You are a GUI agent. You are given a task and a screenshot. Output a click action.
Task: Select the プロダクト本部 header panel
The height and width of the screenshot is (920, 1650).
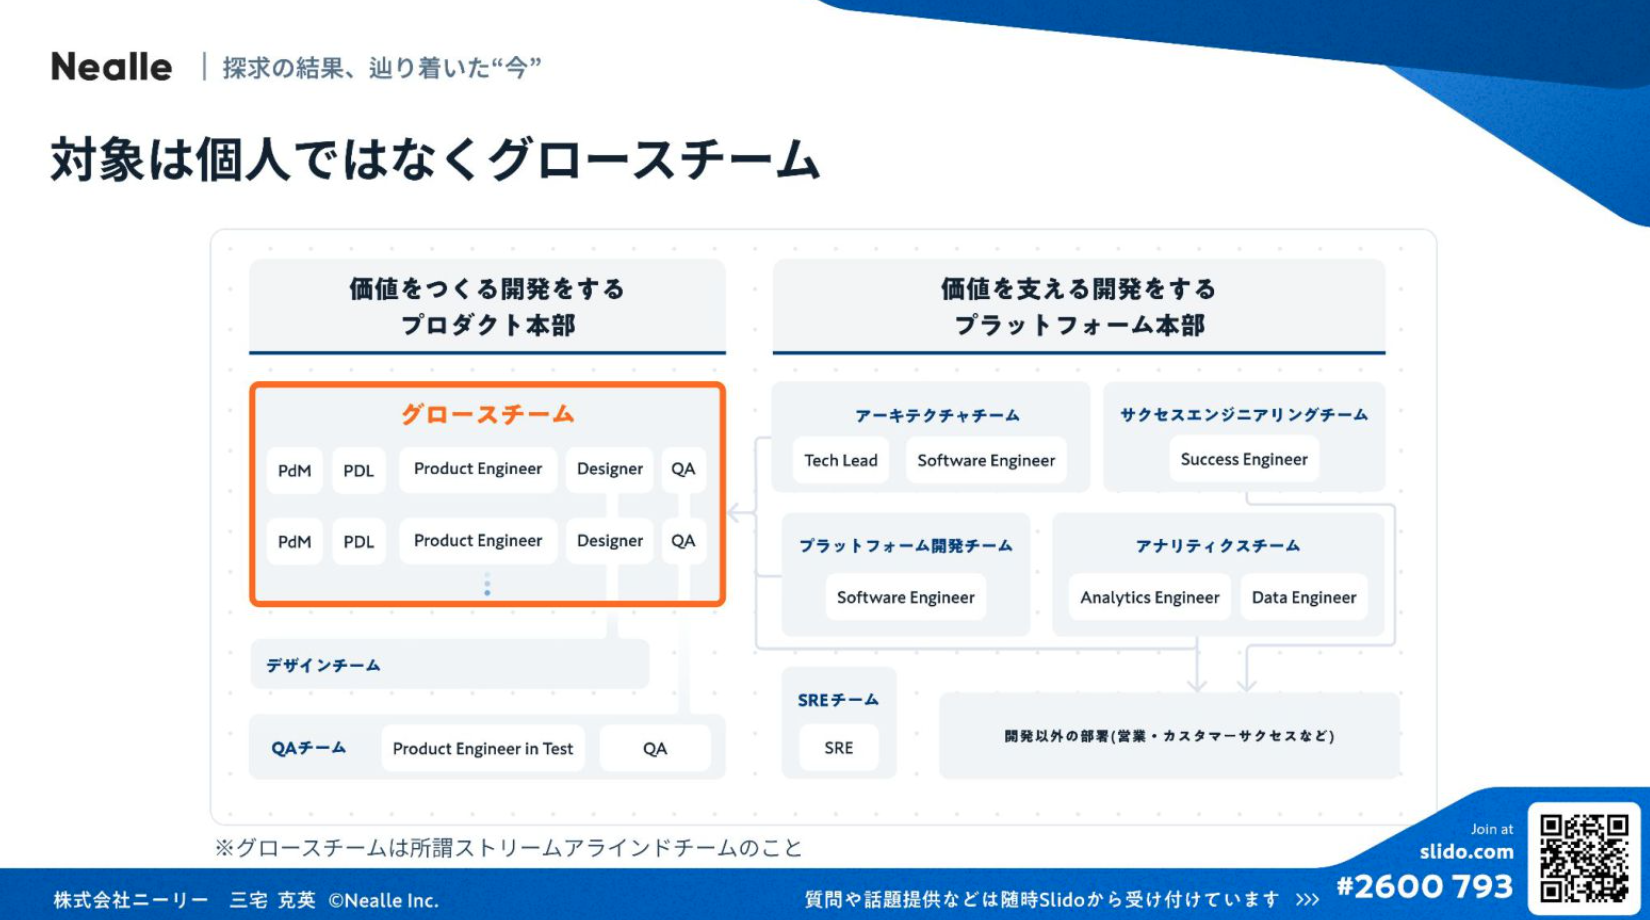[x=487, y=306]
